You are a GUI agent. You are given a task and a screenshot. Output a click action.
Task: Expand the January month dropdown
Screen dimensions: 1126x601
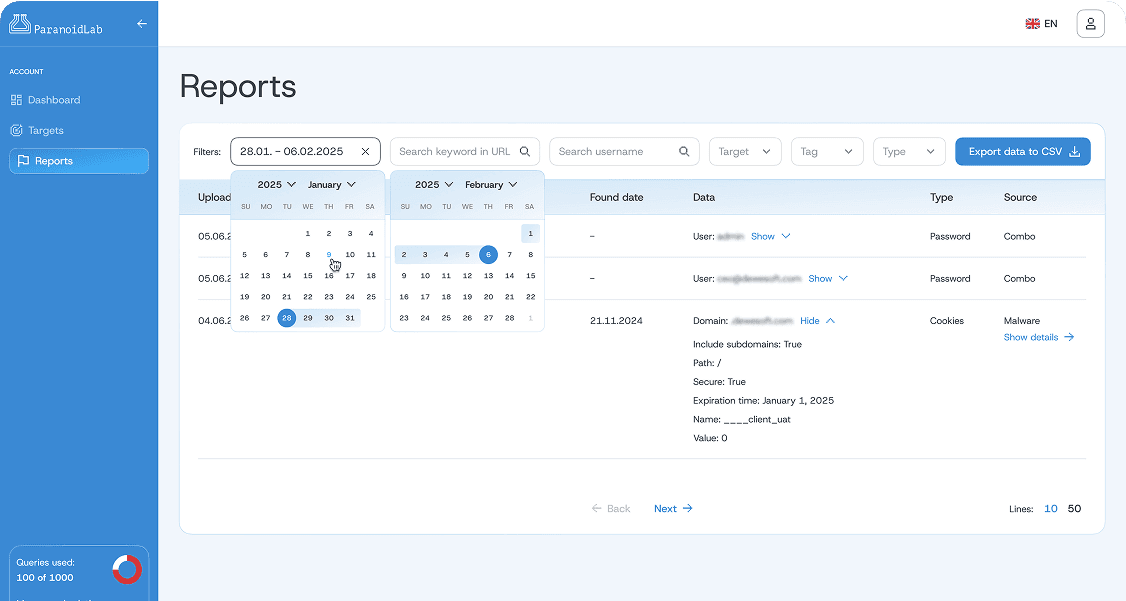coord(332,185)
